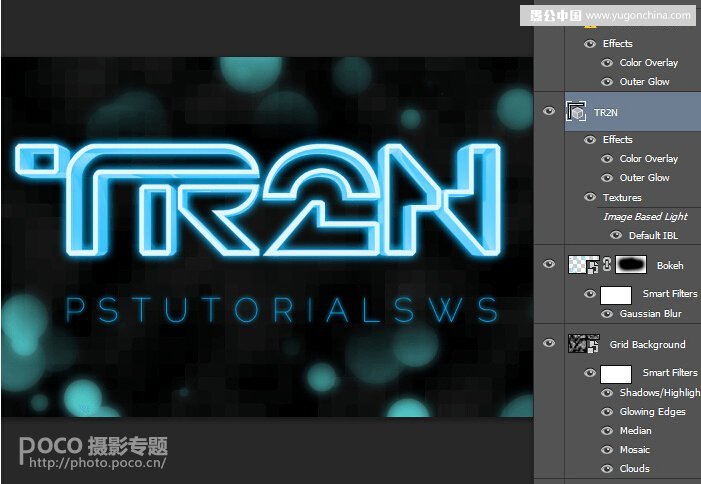Click the glowing TR2N text on canvas
This screenshot has height=484, width=701.
click(x=258, y=198)
